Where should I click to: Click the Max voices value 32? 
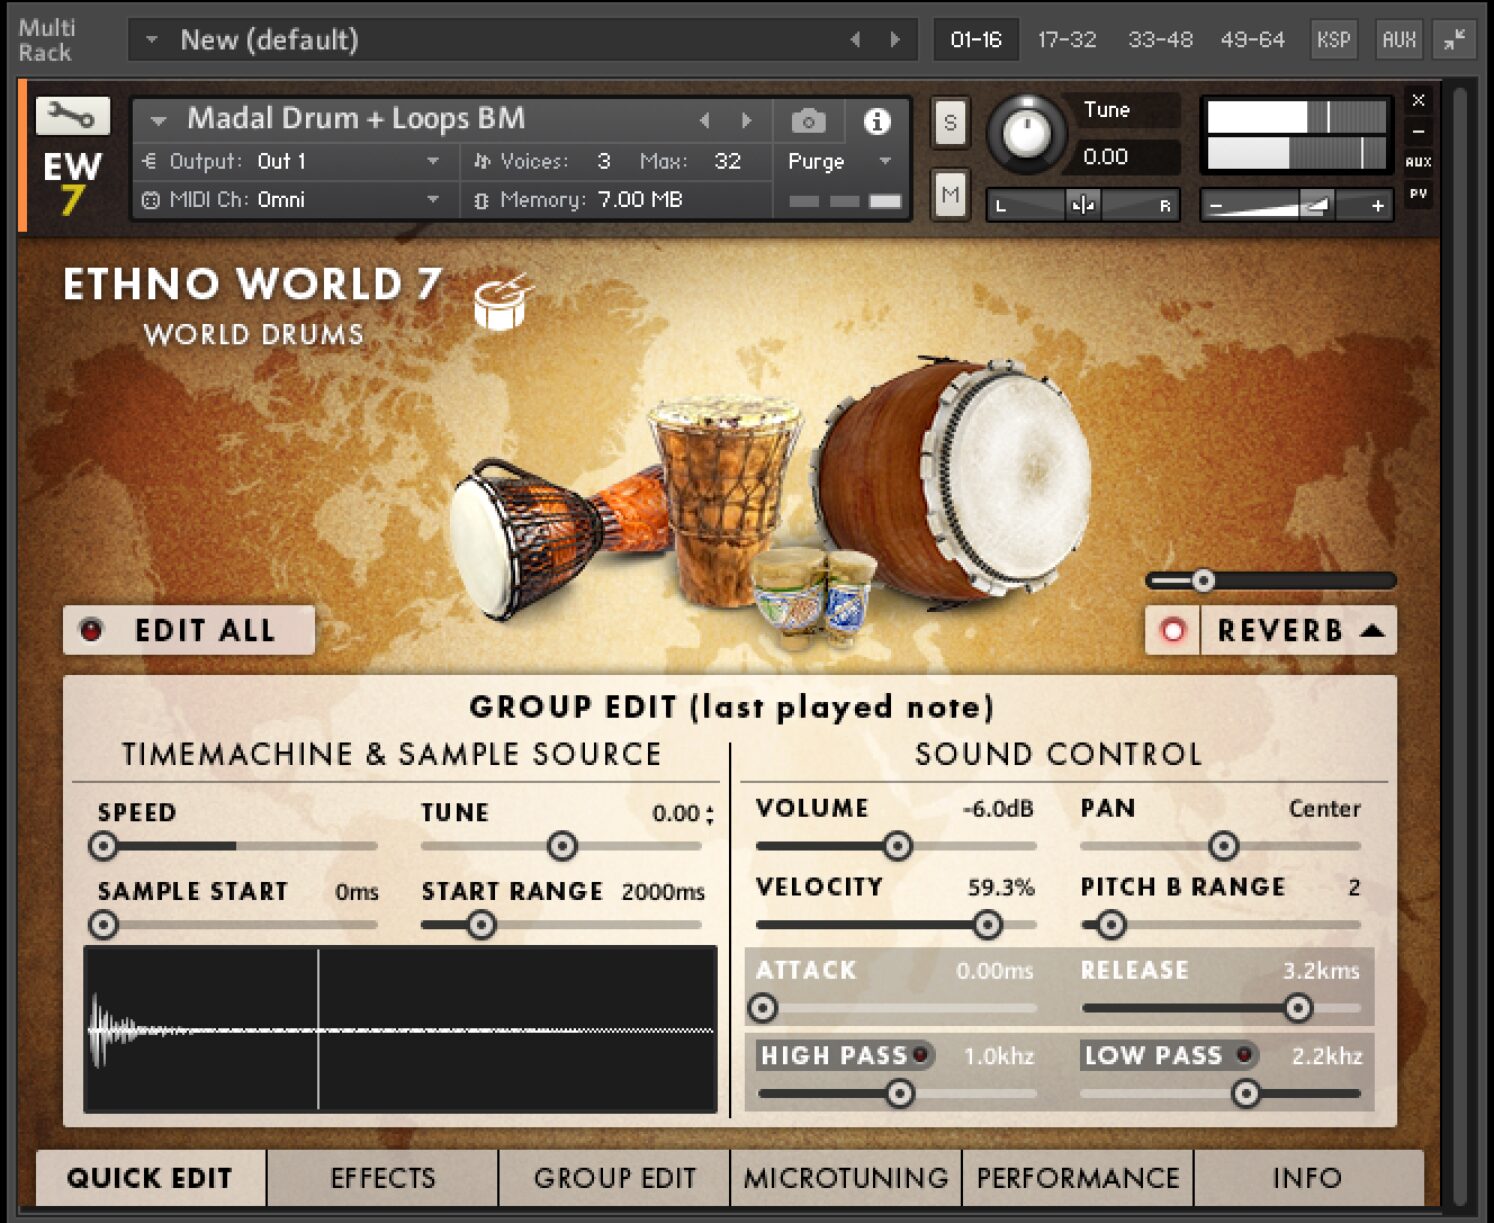coord(728,161)
